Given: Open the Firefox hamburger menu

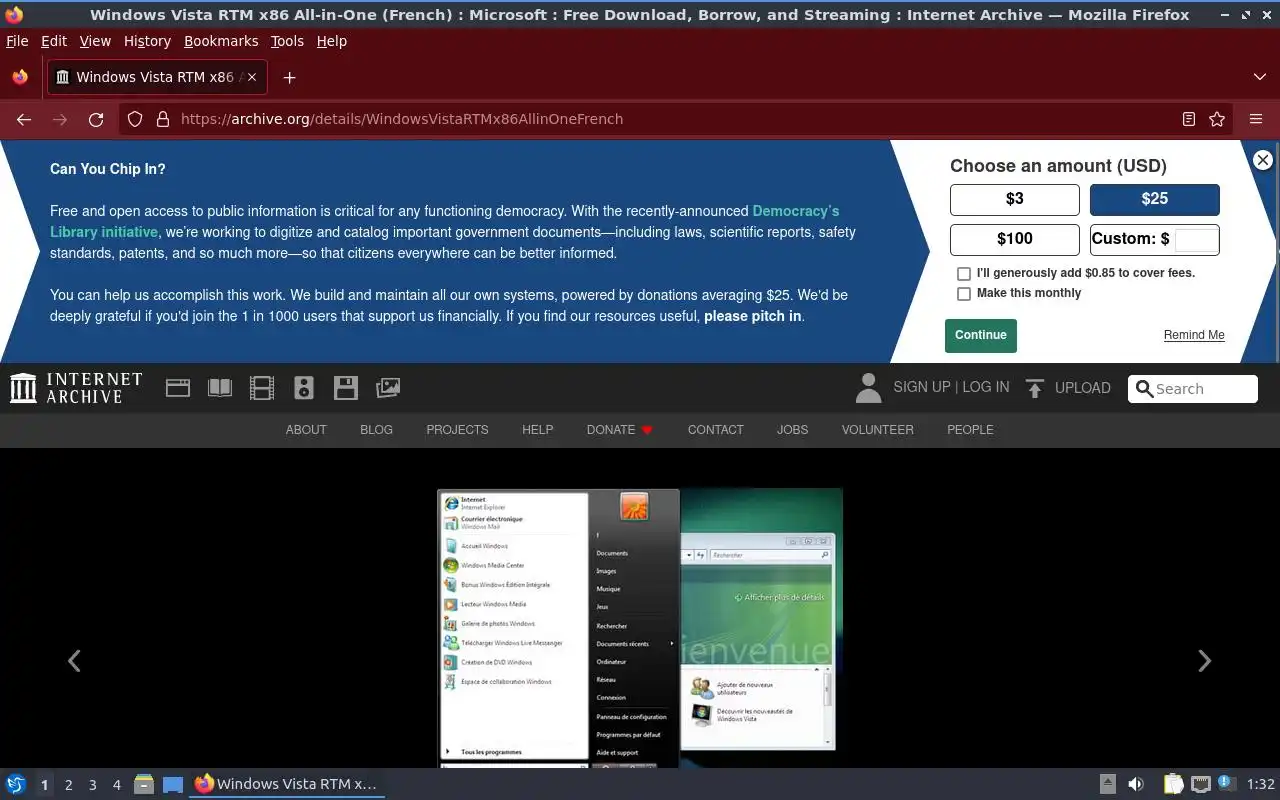Looking at the screenshot, I should coord(1256,119).
